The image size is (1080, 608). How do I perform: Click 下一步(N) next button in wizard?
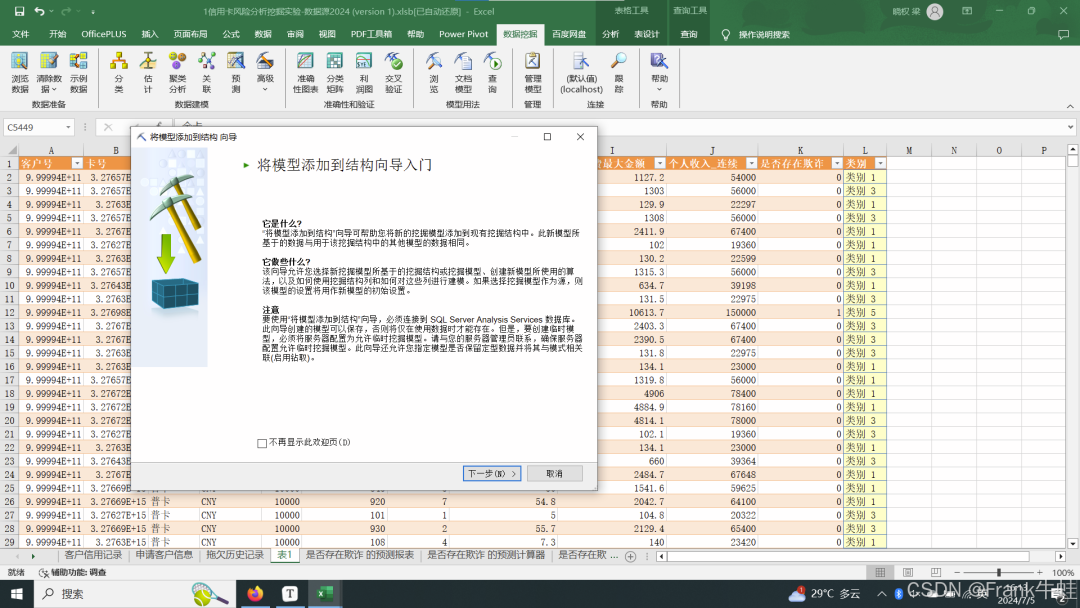492,474
